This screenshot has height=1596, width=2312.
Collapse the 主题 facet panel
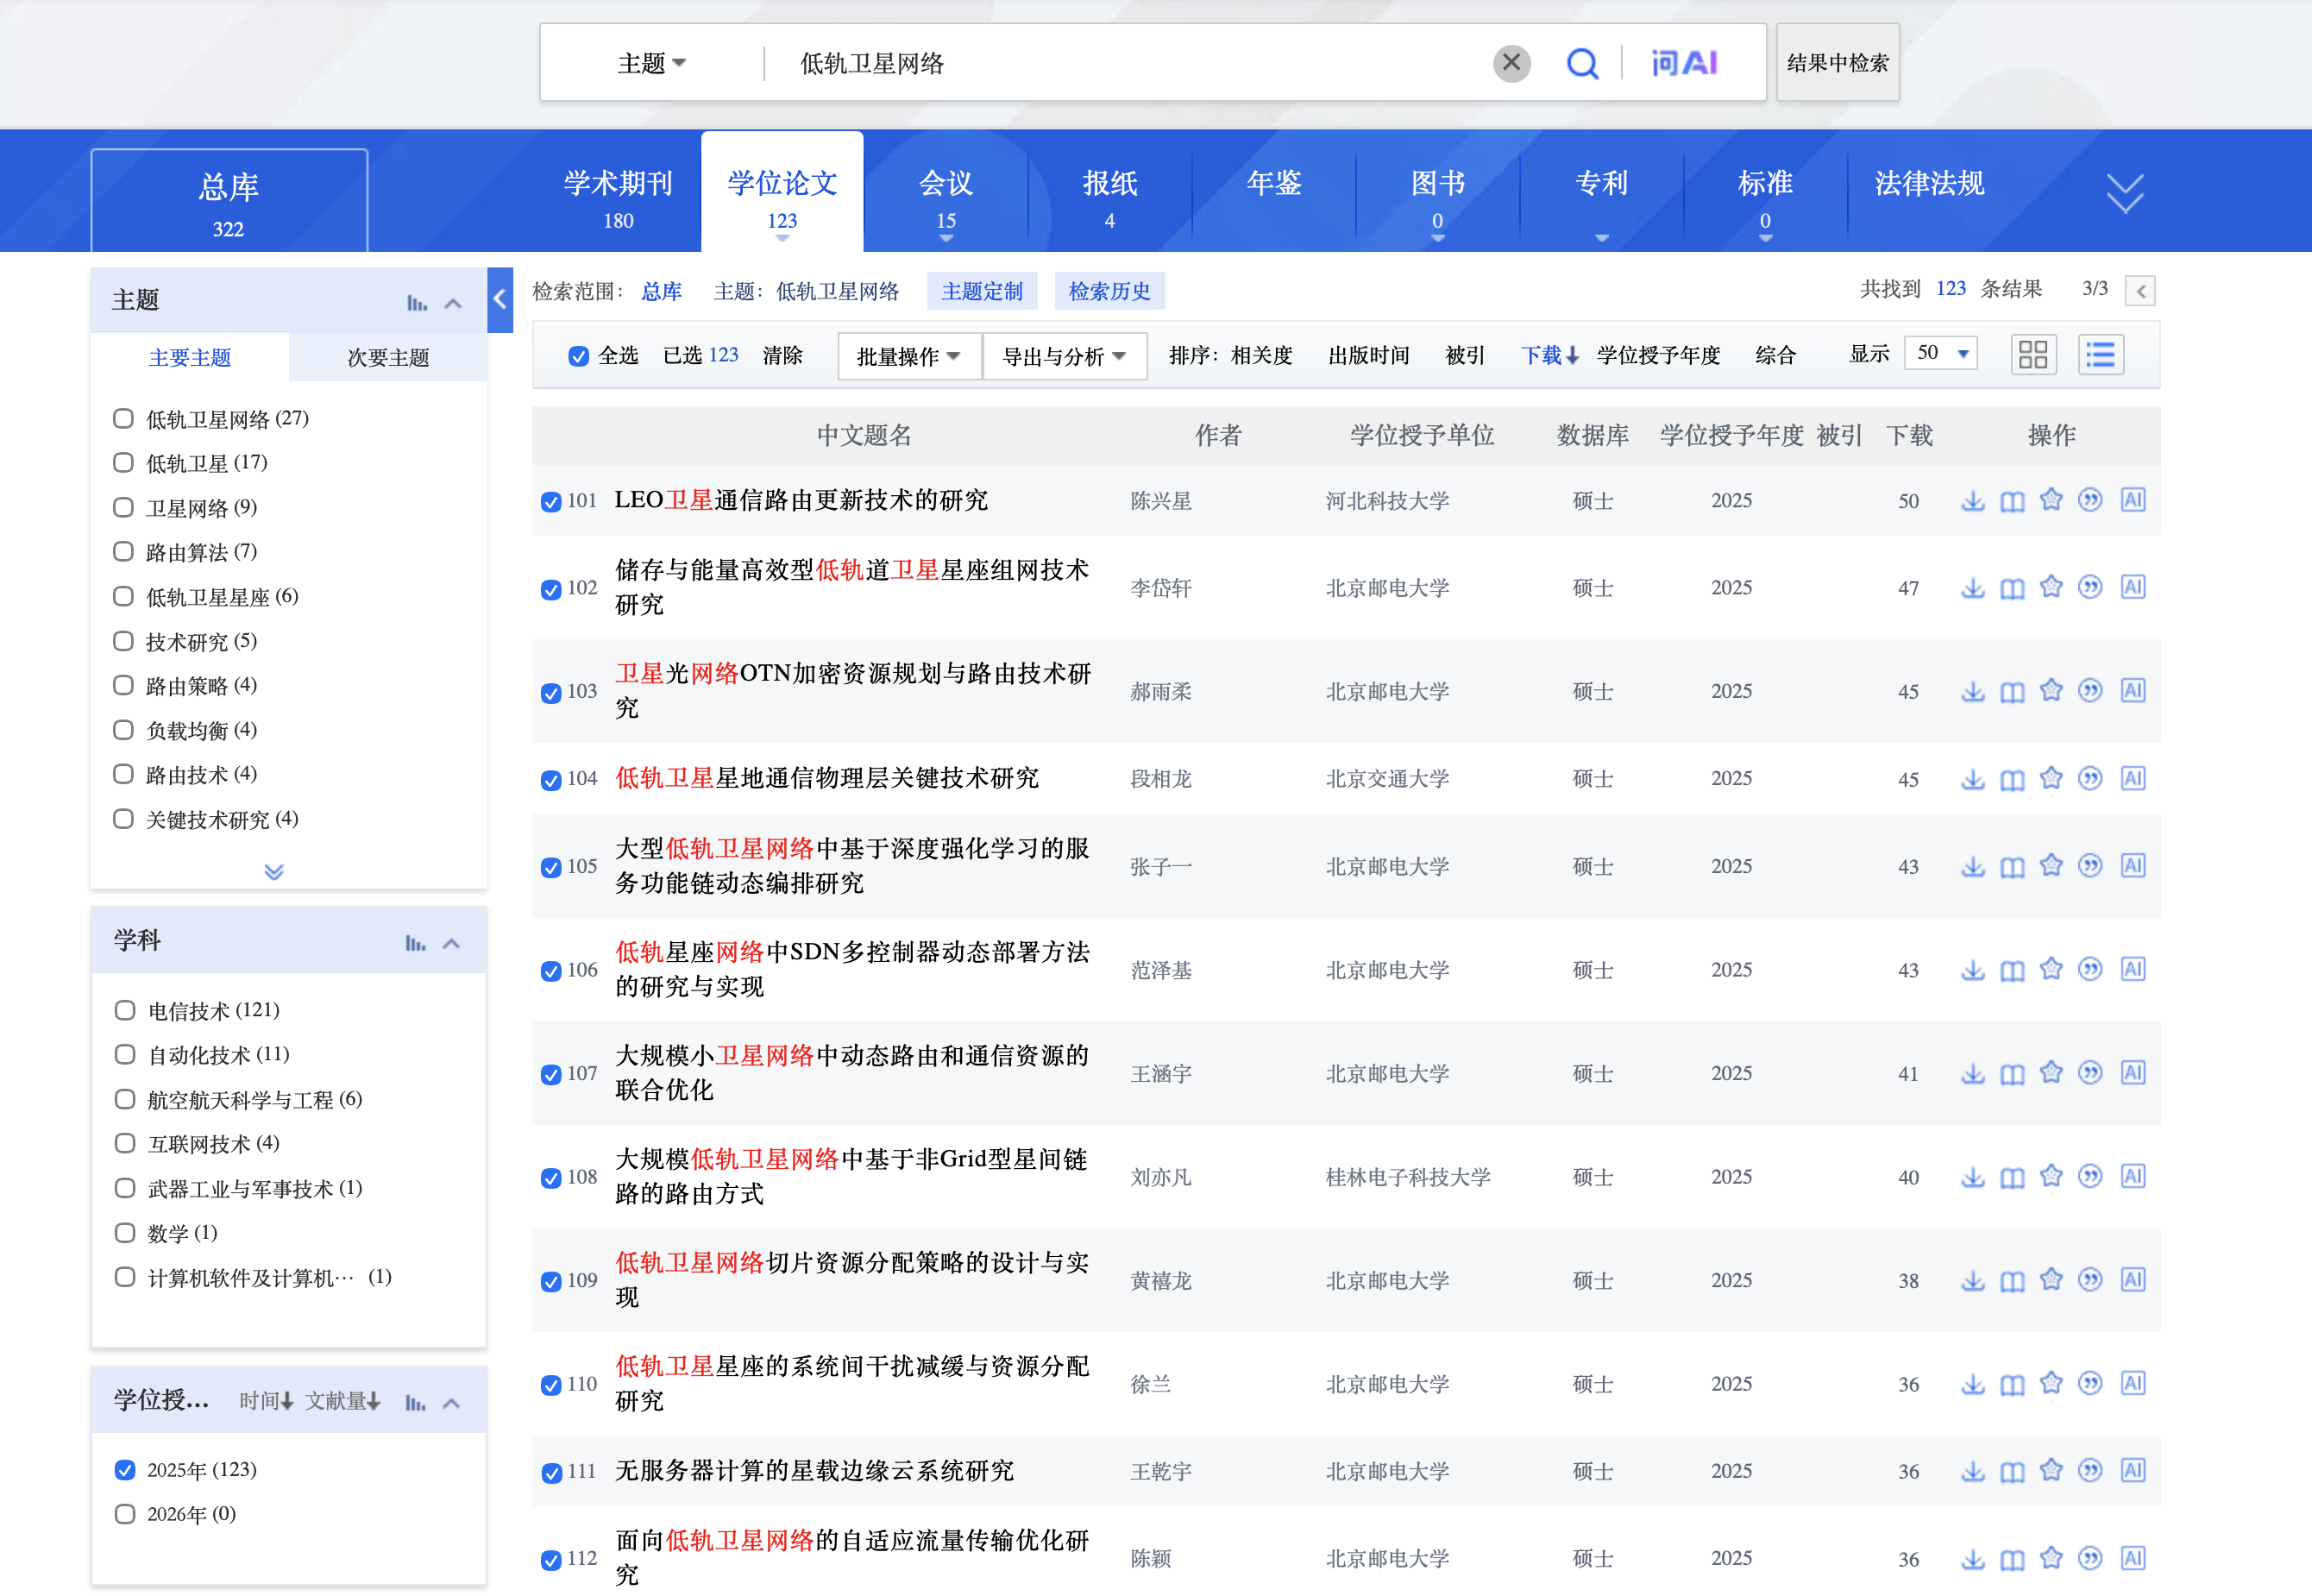(x=453, y=303)
